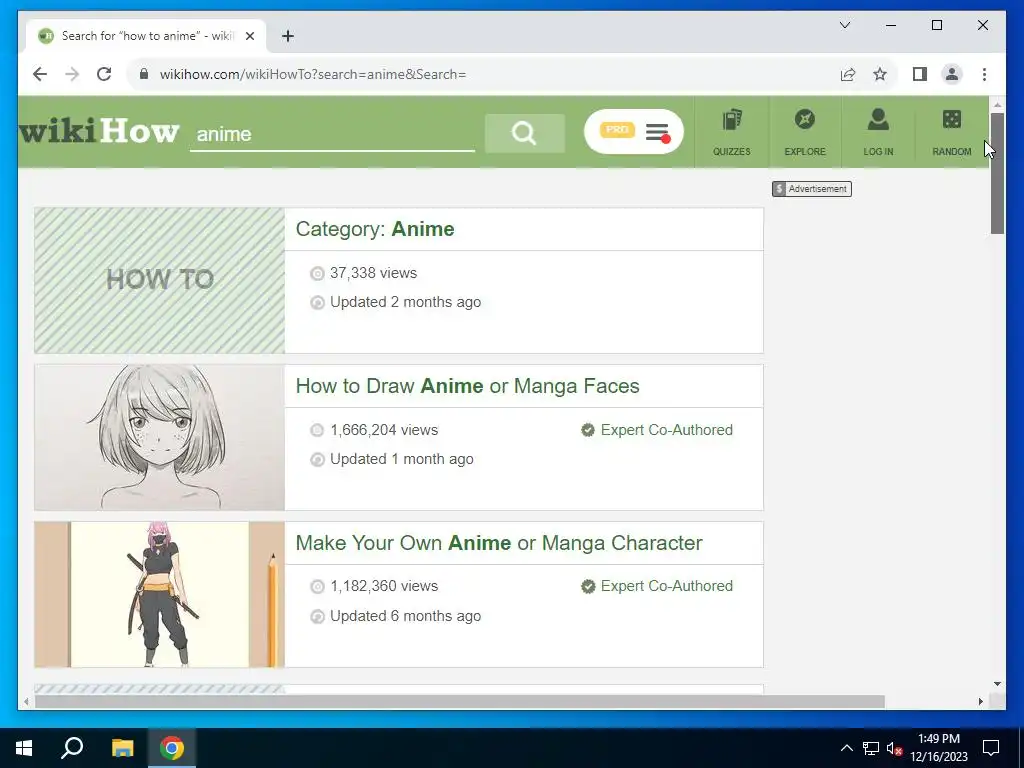Click the site padlock icon
The image size is (1024, 768).
(144, 74)
